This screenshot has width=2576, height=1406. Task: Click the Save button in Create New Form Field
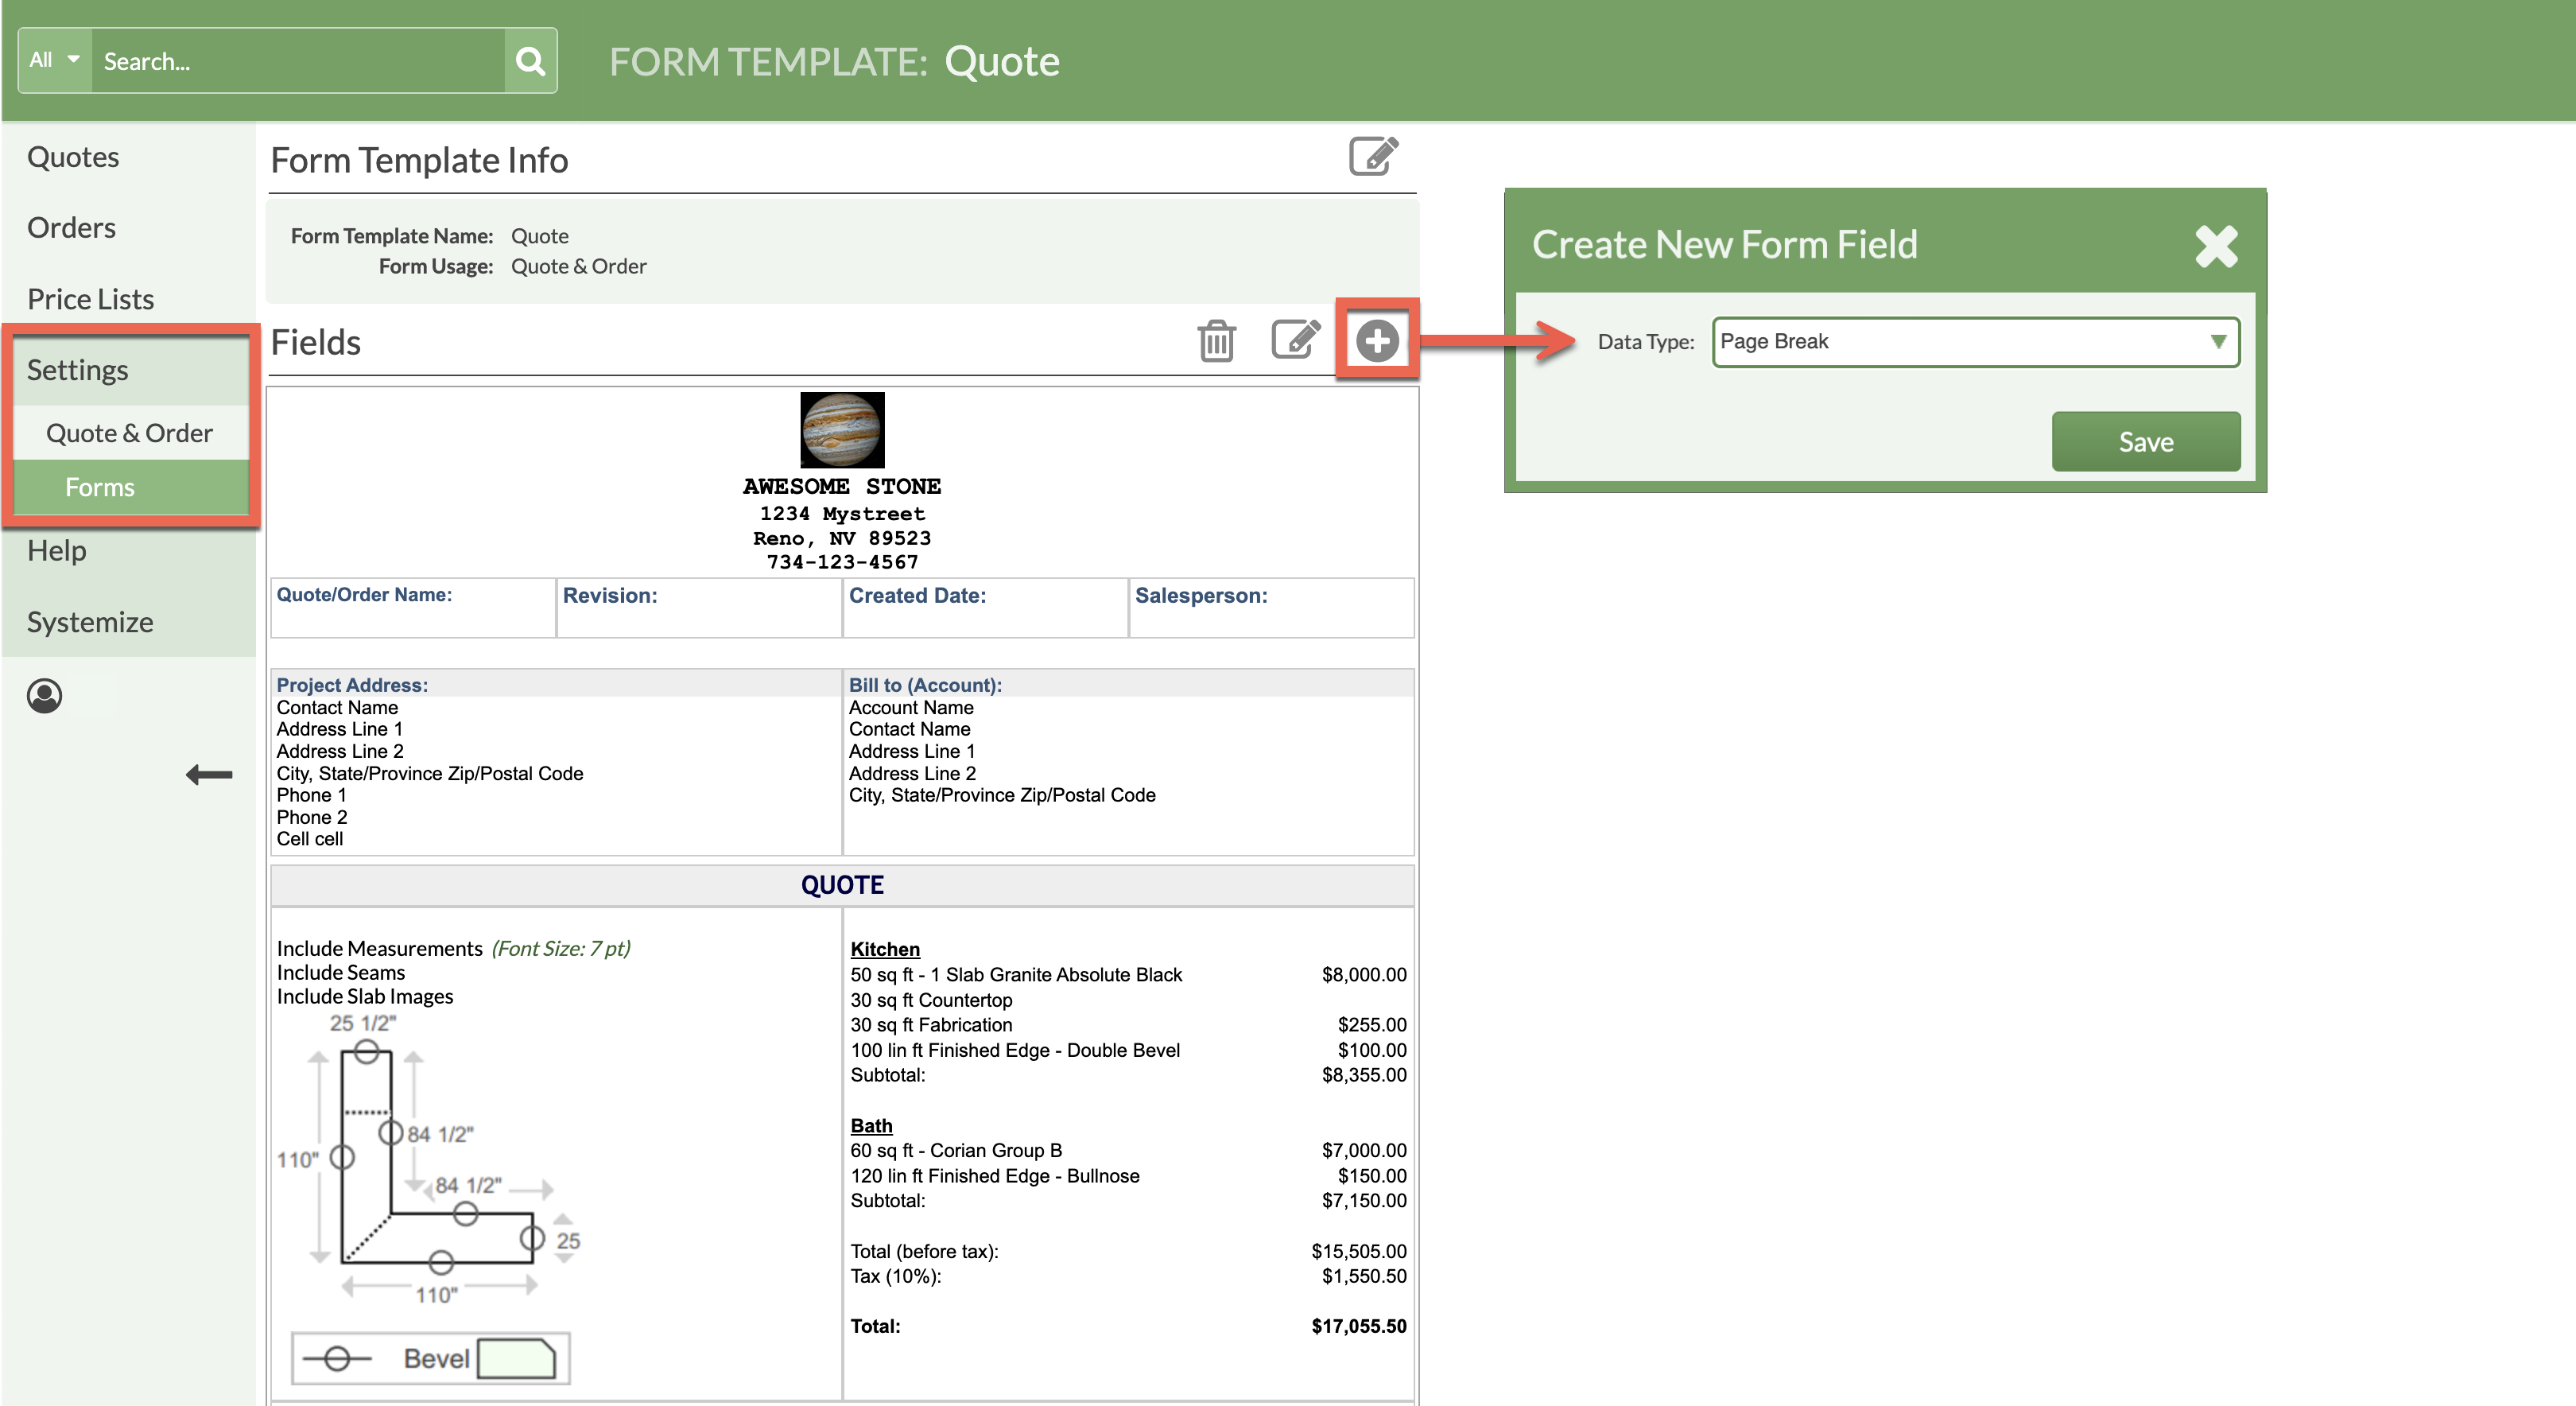(2146, 441)
